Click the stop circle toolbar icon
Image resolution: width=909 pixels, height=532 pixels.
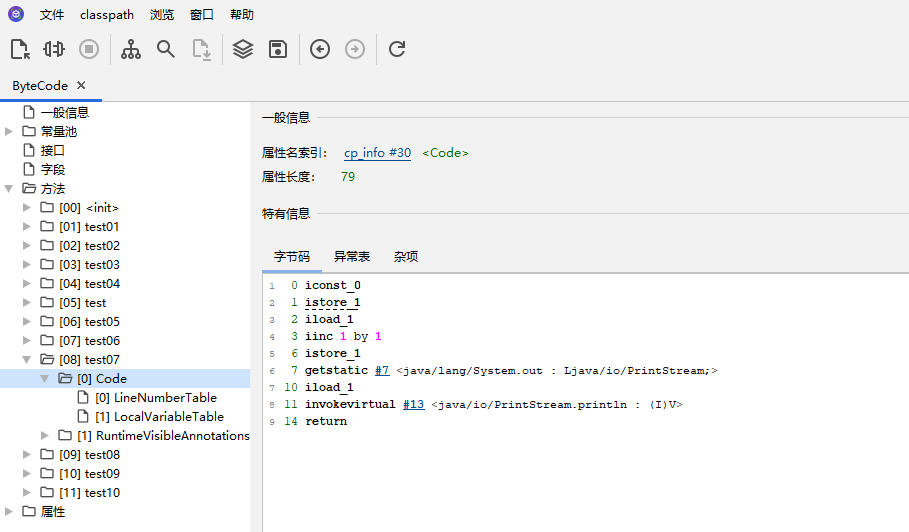coord(89,49)
